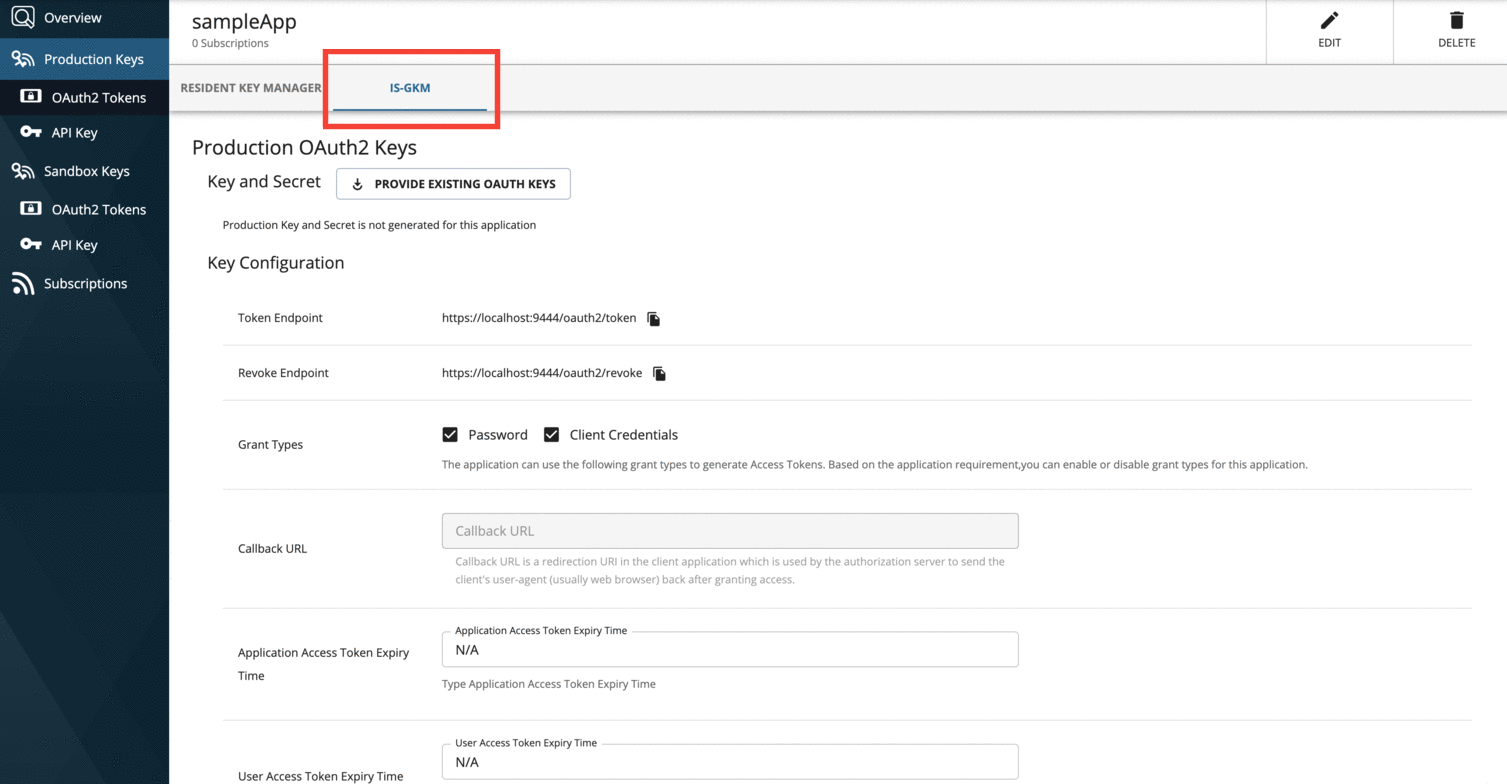Uncheck Client Credentials grant type

click(551, 435)
